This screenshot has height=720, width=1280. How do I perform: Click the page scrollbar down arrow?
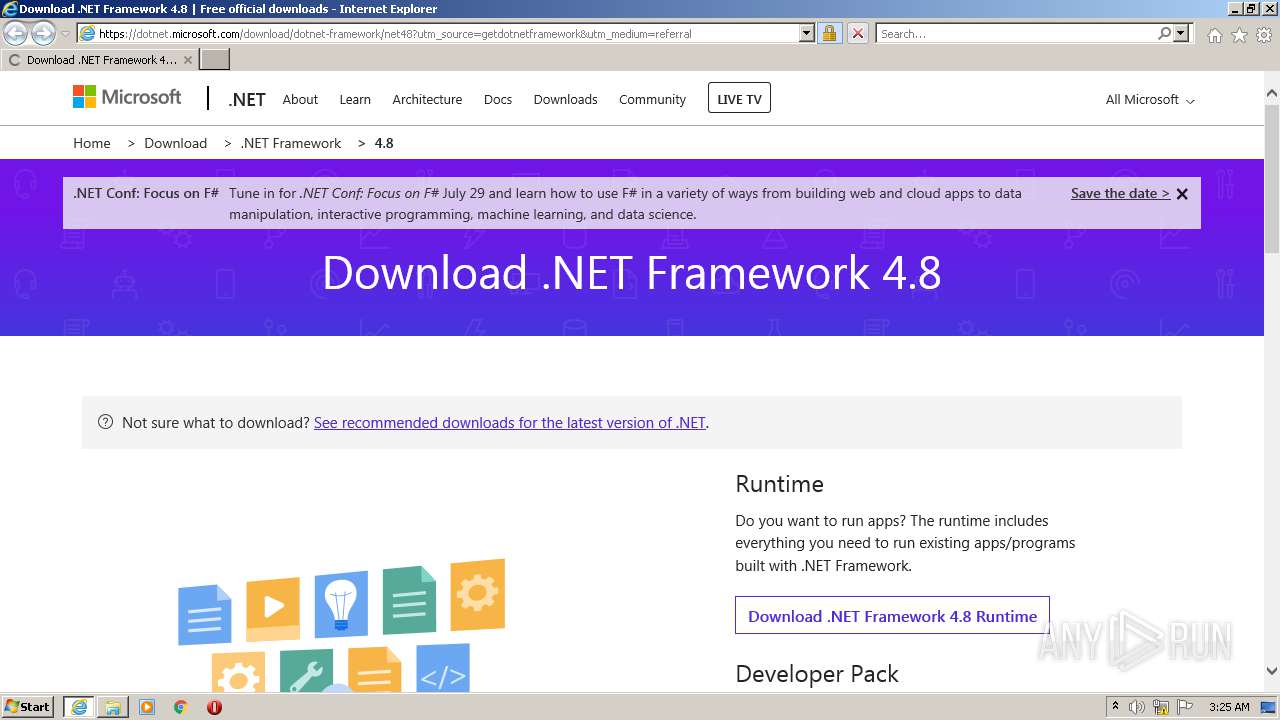(1272, 672)
